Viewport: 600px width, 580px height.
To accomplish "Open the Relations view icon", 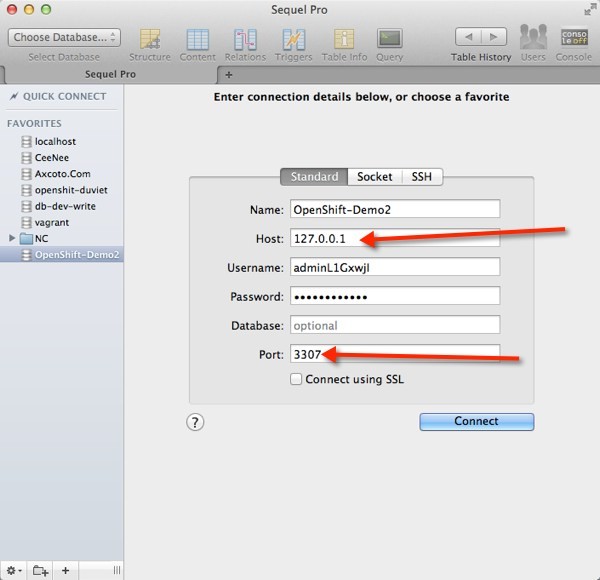I will (245, 39).
